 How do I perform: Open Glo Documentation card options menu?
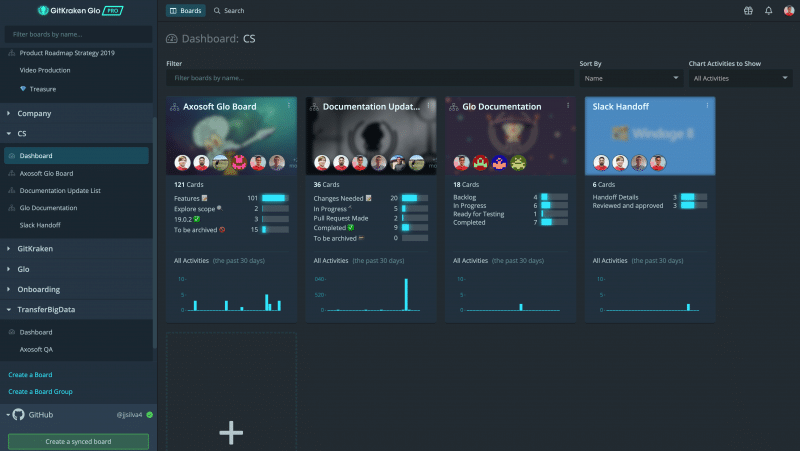tap(568, 106)
